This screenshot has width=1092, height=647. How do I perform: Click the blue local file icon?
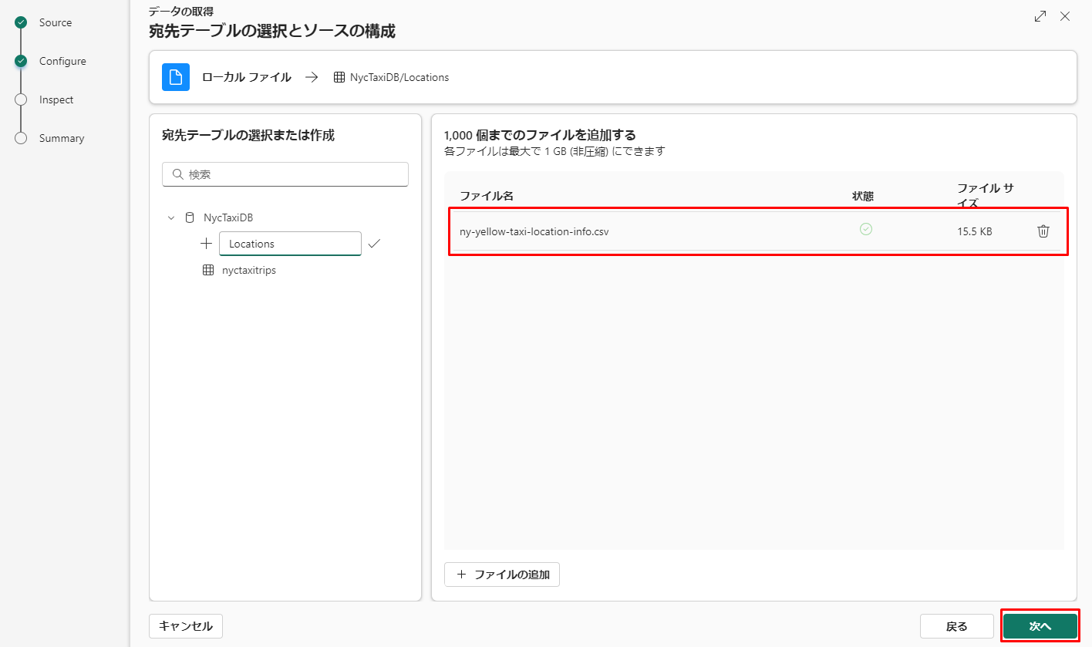coord(176,77)
